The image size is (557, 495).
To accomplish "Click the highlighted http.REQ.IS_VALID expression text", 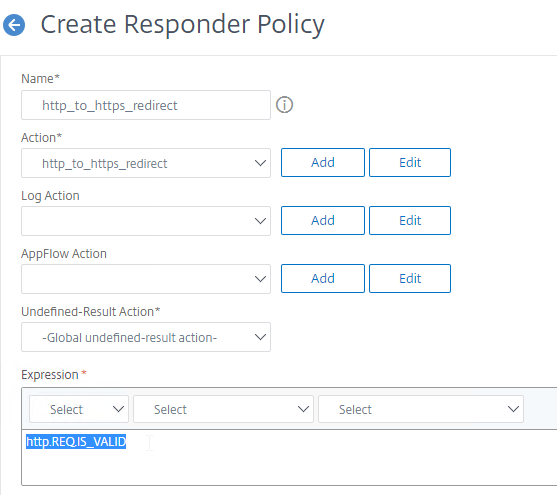I will coord(76,441).
